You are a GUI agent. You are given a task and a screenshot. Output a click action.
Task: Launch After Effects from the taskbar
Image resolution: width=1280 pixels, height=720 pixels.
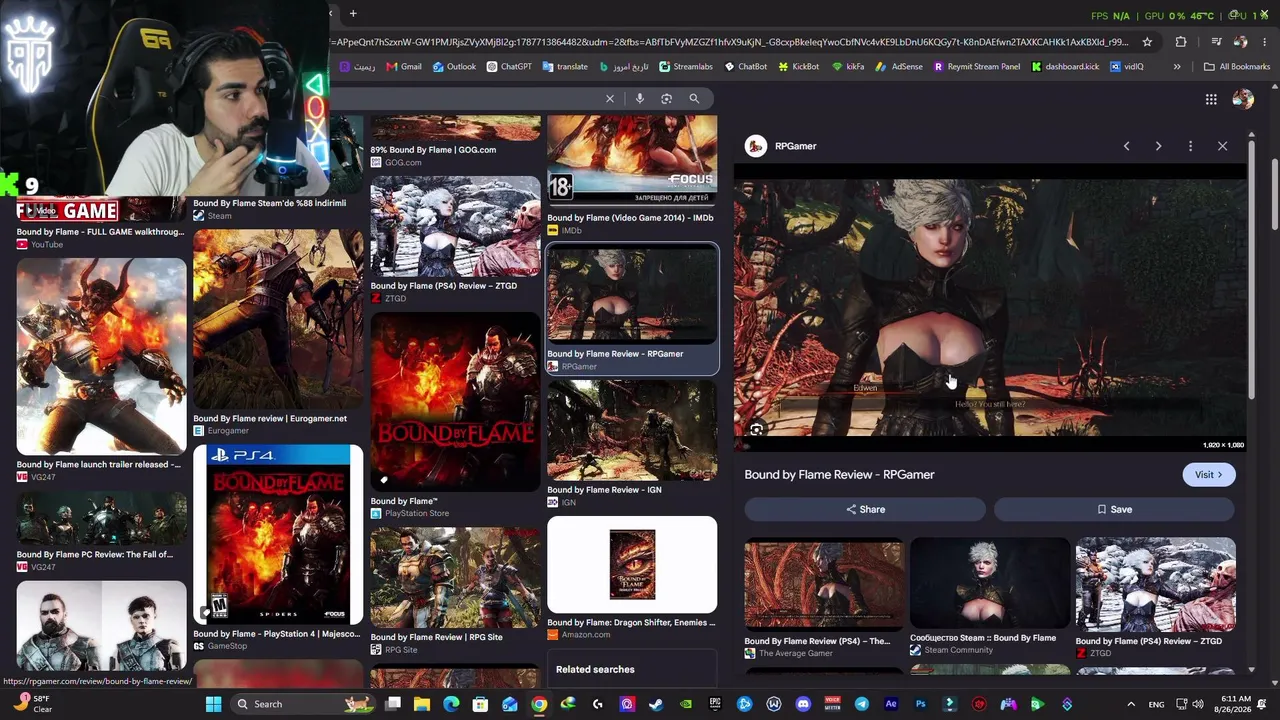point(891,704)
